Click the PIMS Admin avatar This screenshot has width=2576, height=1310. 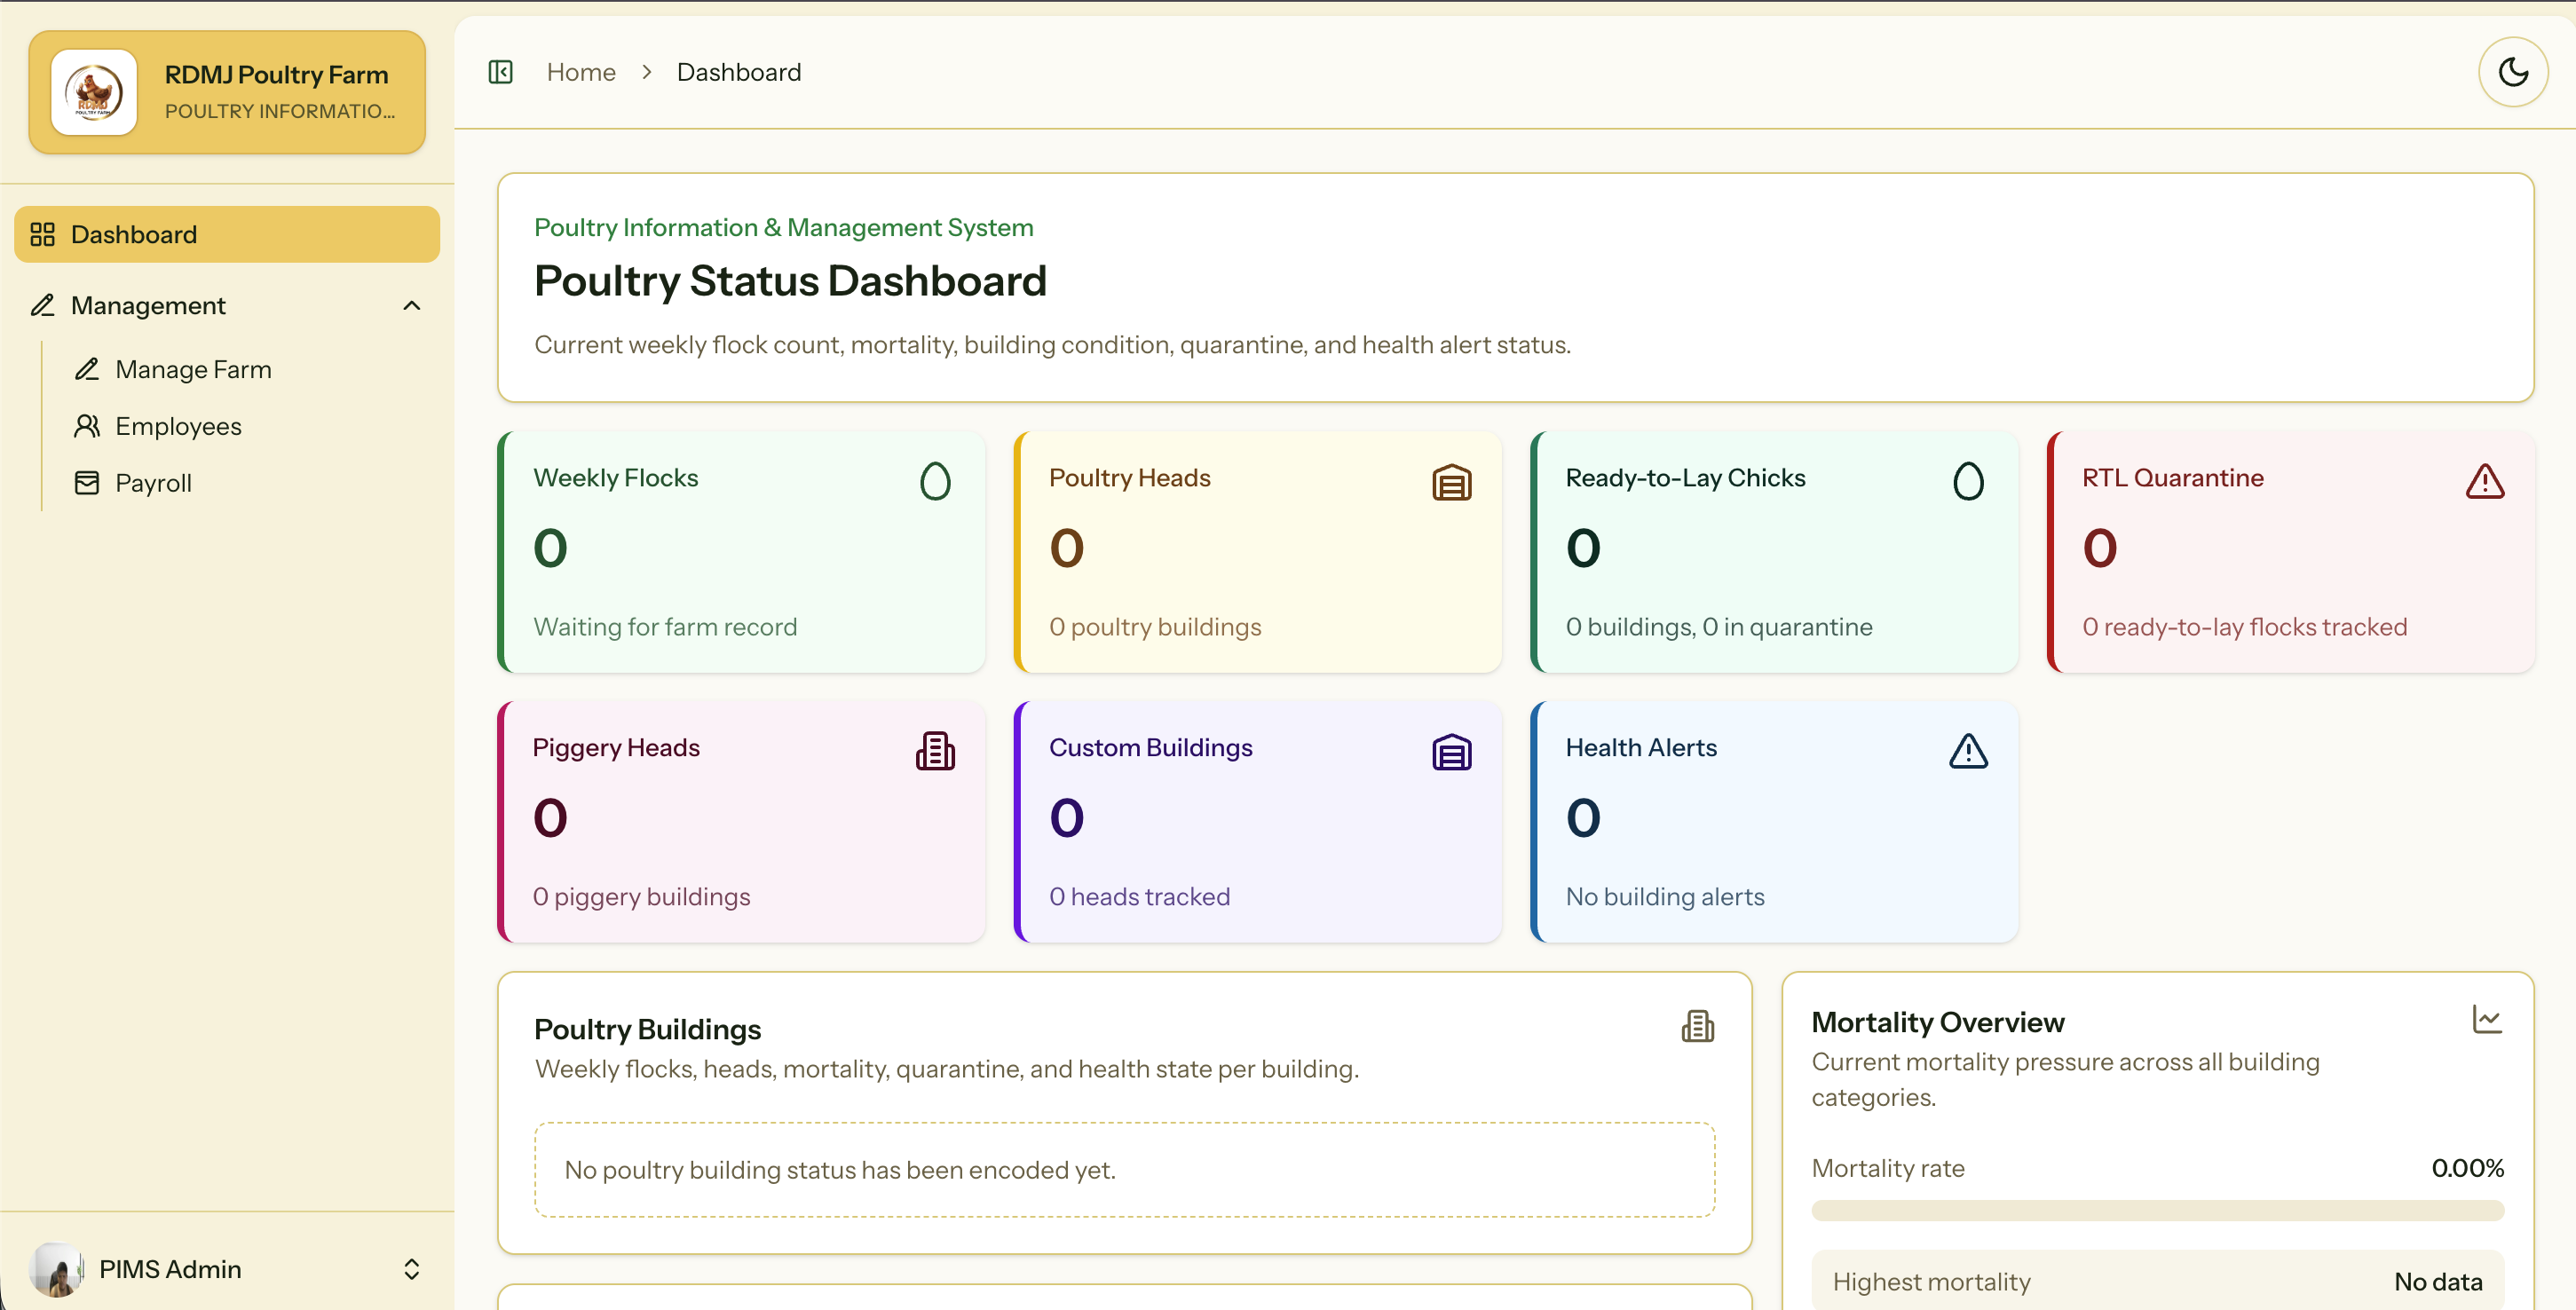57,1269
